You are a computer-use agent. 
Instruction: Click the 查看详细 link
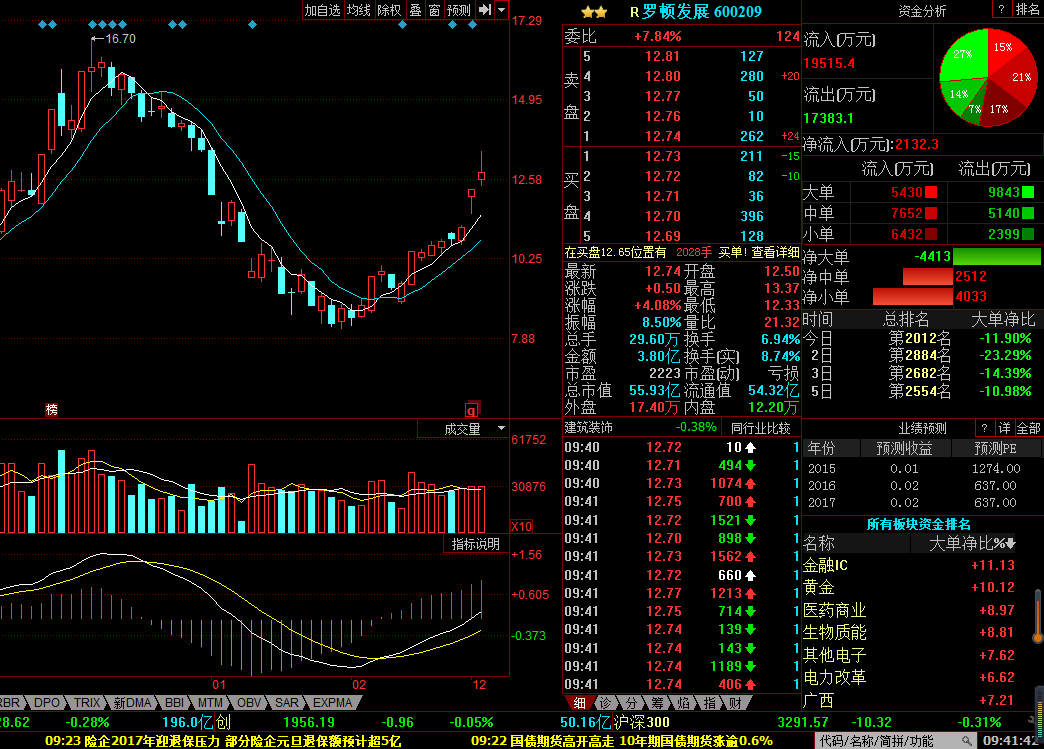[x=776, y=253]
